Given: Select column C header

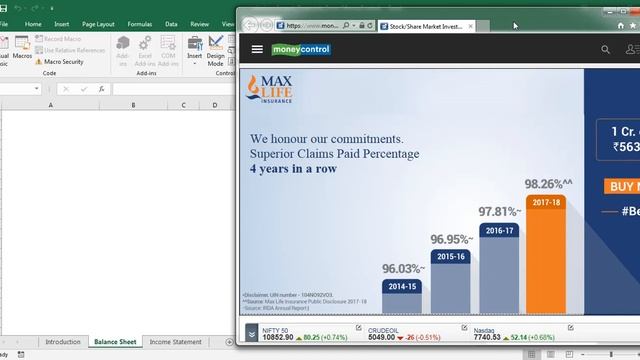Looking at the screenshot, I should coord(183,105).
